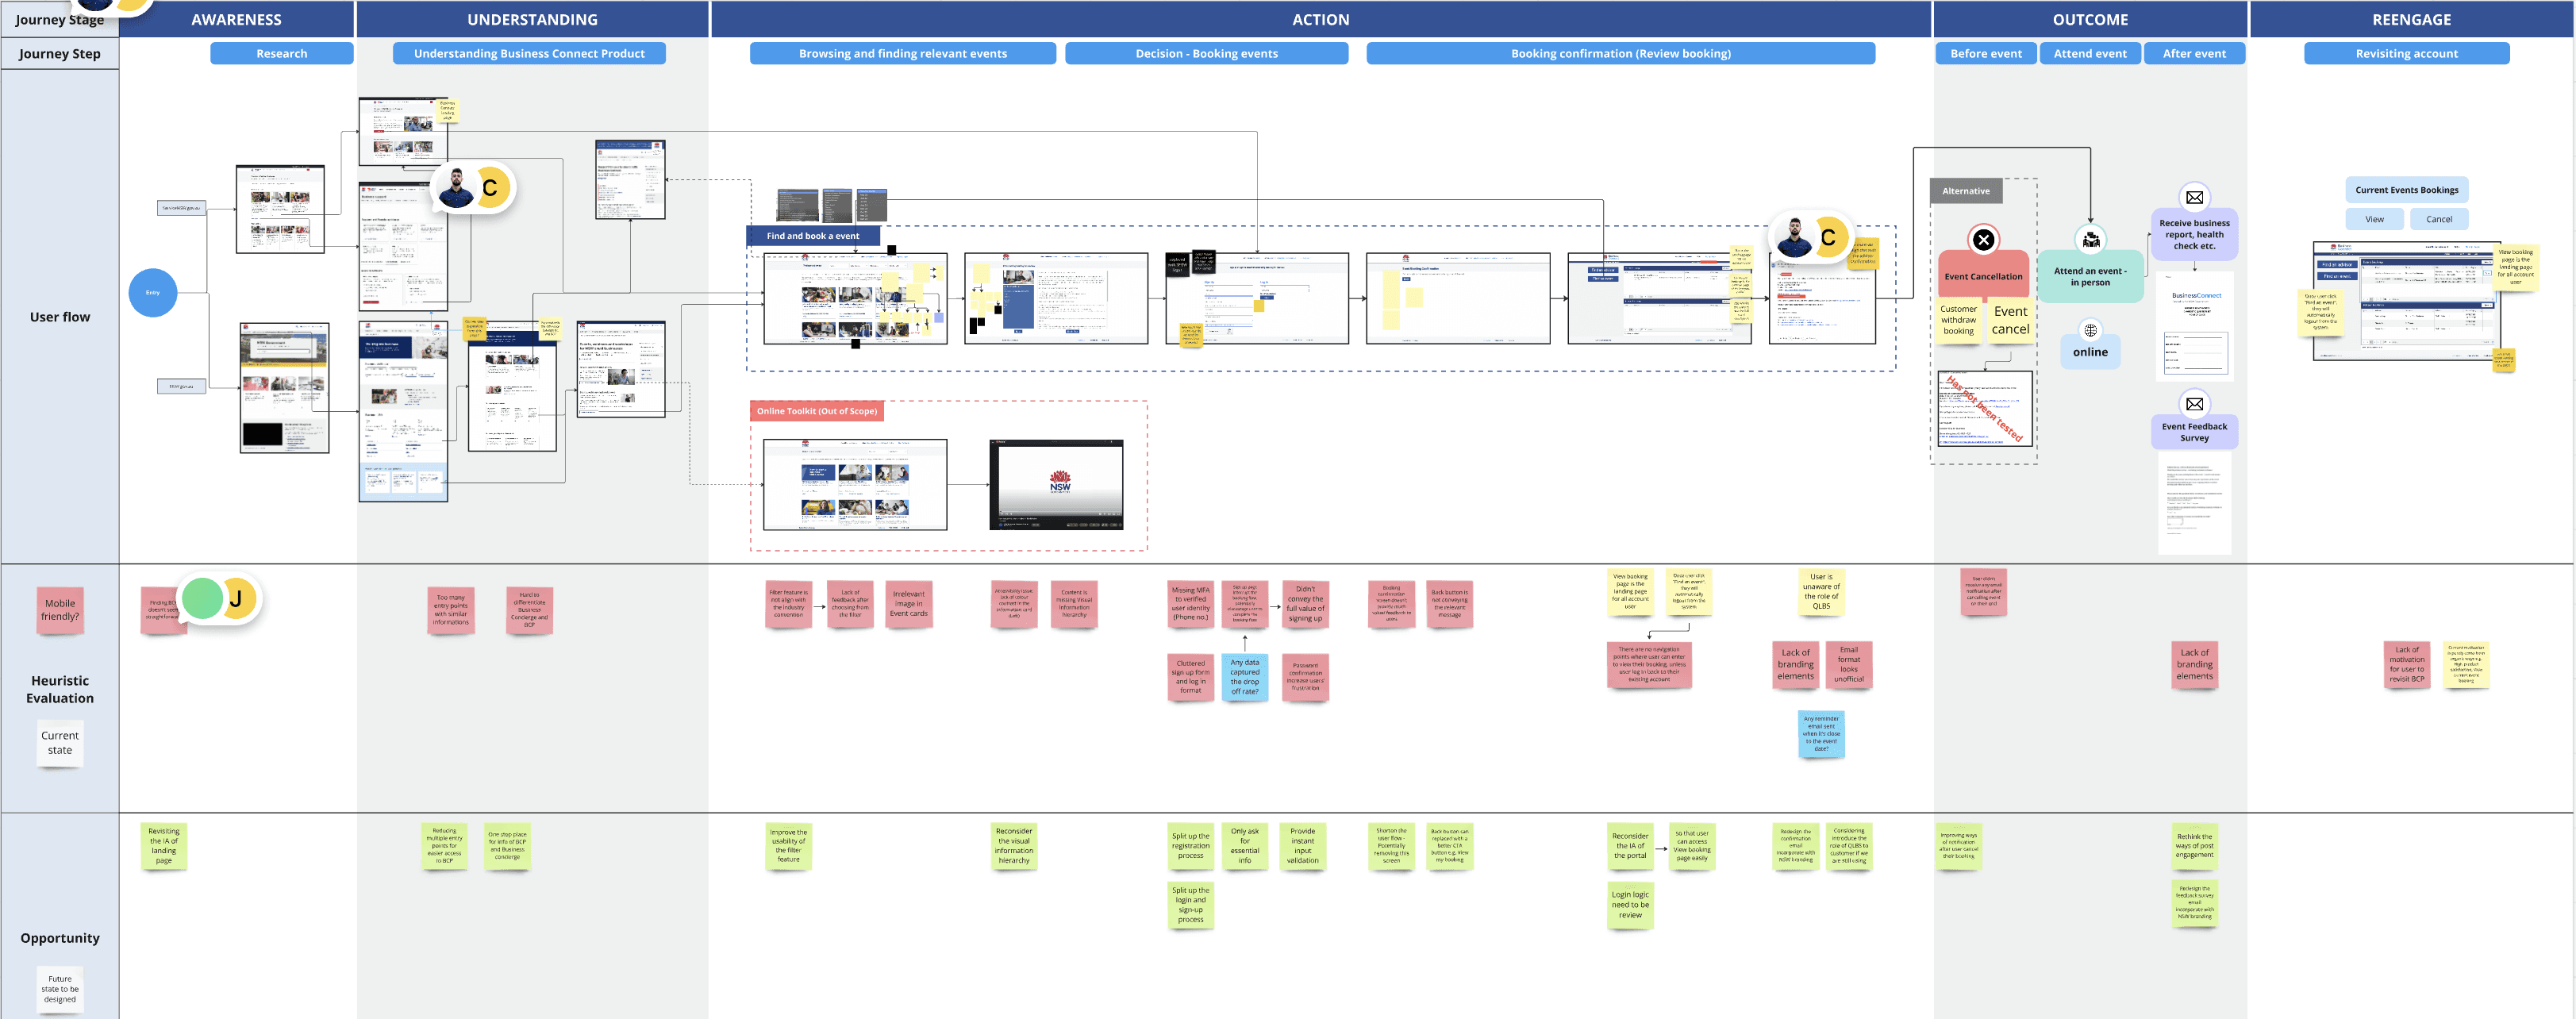Viewport: 2576px width, 1019px height.
Task: Click Understanding Business Connect Product step
Action: point(529,54)
